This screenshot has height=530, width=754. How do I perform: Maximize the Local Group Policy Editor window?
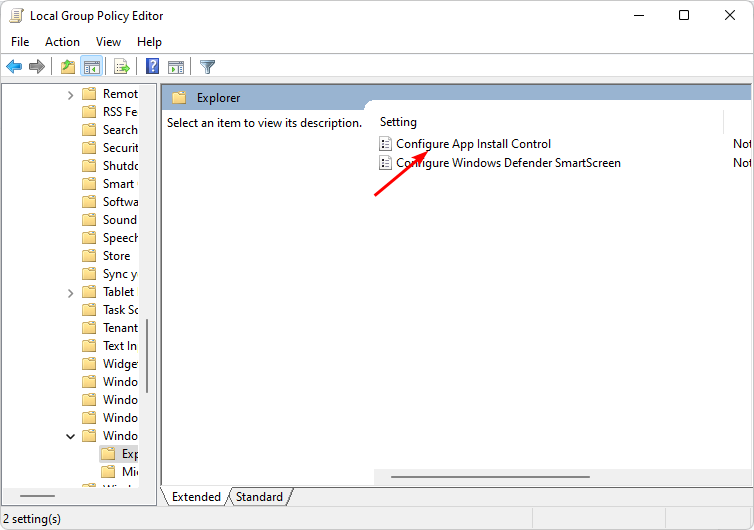[683, 15]
